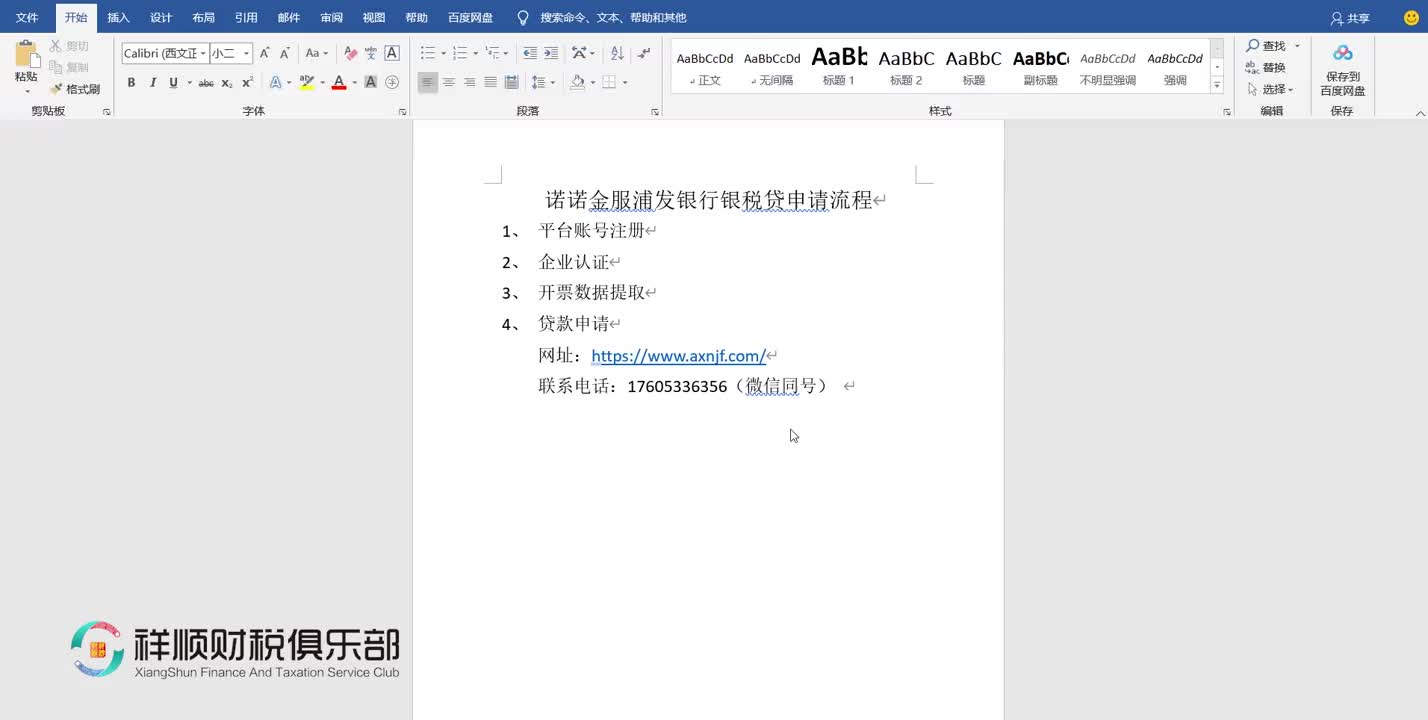
Task: Open the Calibri font name dropdown
Action: [x=204, y=53]
